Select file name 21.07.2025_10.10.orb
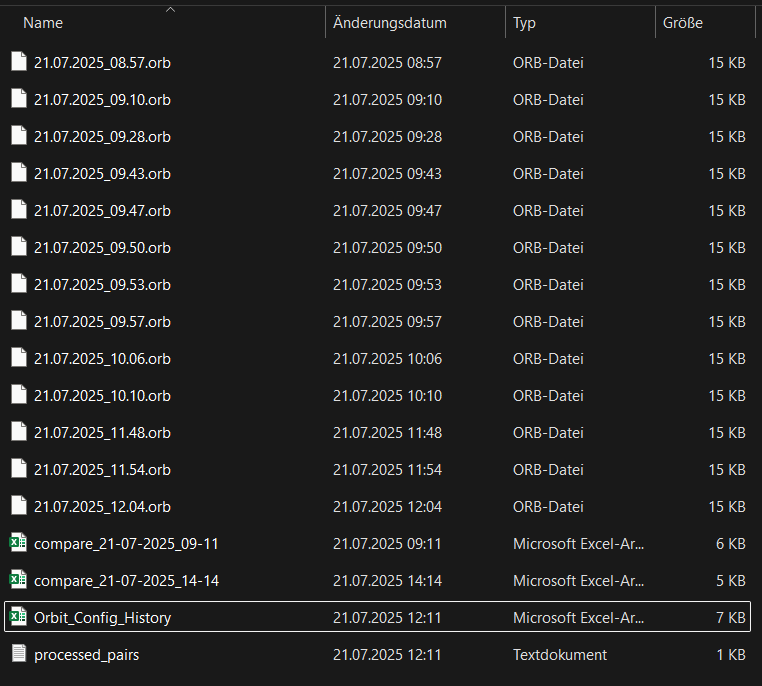 [x=103, y=395]
